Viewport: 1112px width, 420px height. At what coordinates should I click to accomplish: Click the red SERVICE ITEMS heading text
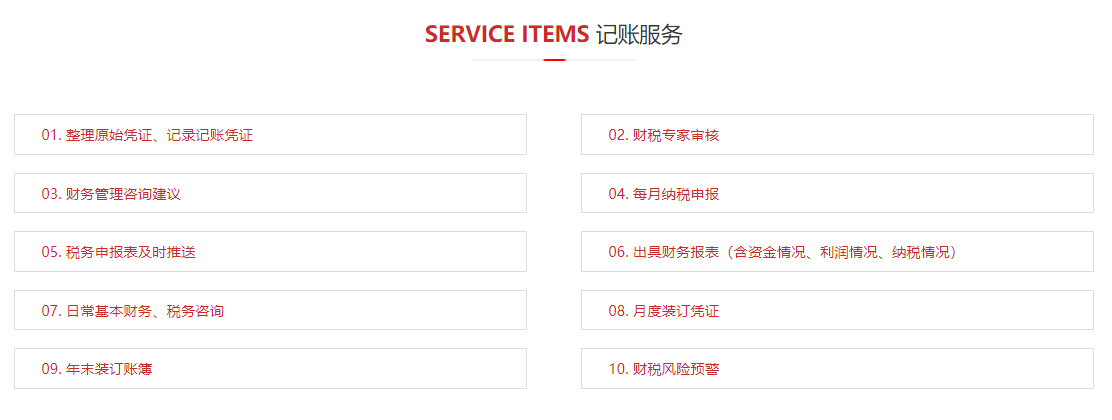(506, 34)
